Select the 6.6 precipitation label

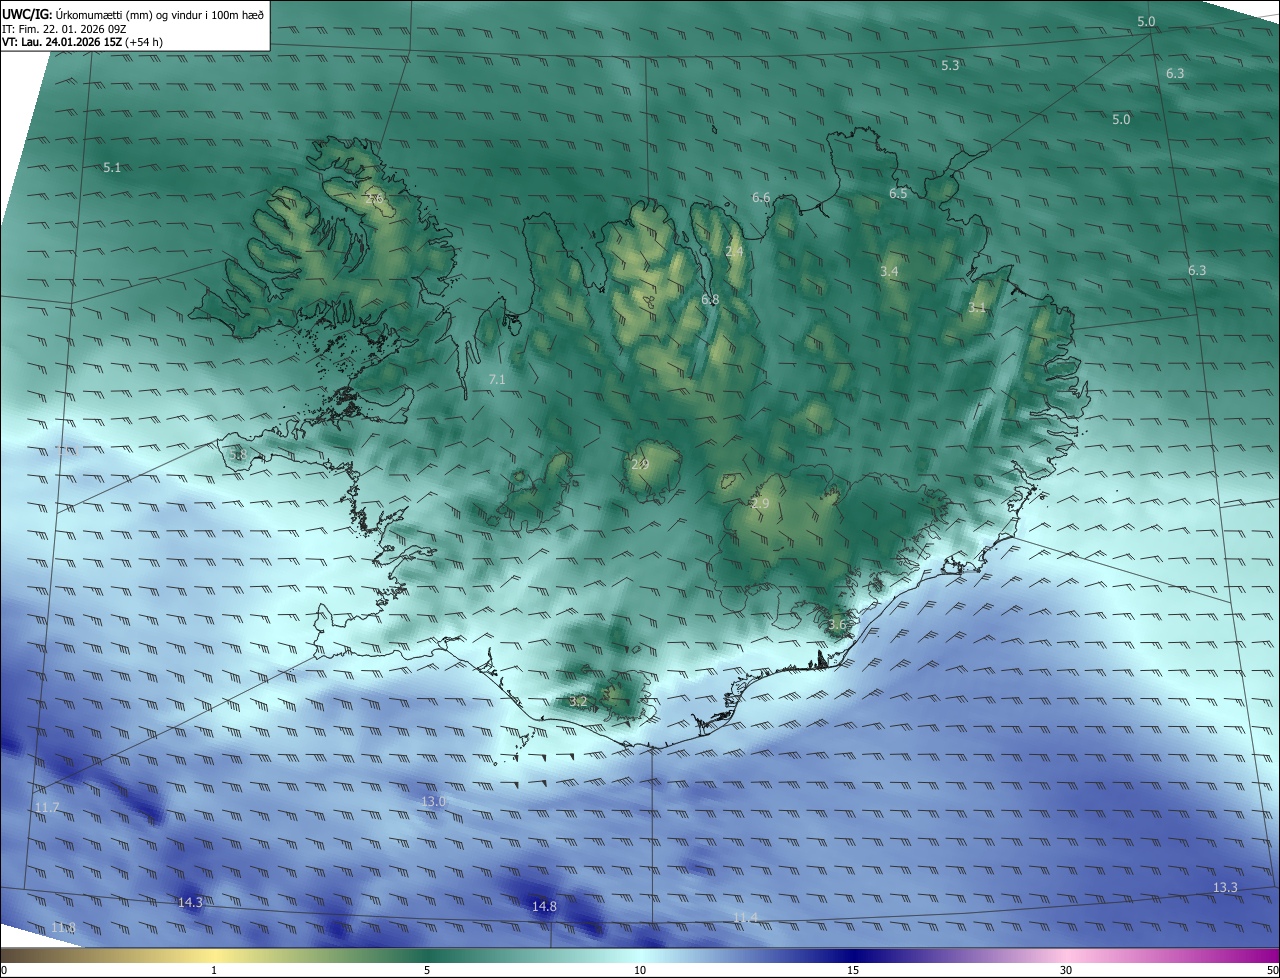click(x=761, y=198)
